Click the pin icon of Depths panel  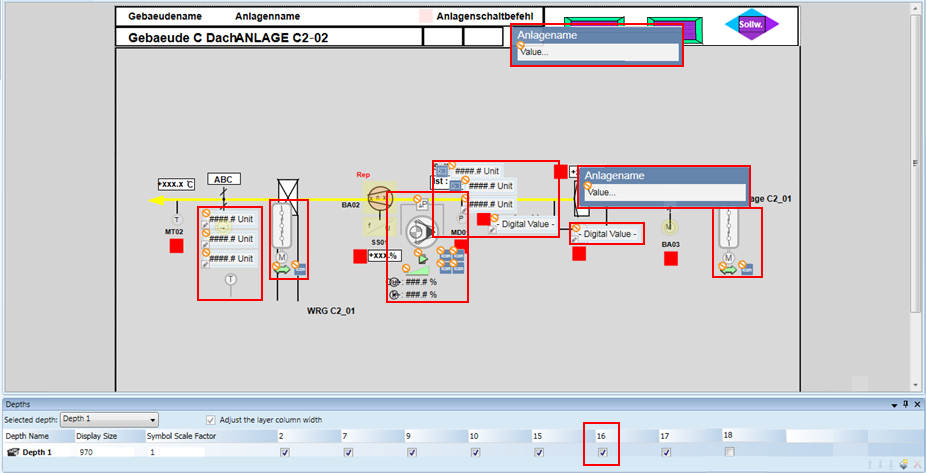[x=905, y=404]
